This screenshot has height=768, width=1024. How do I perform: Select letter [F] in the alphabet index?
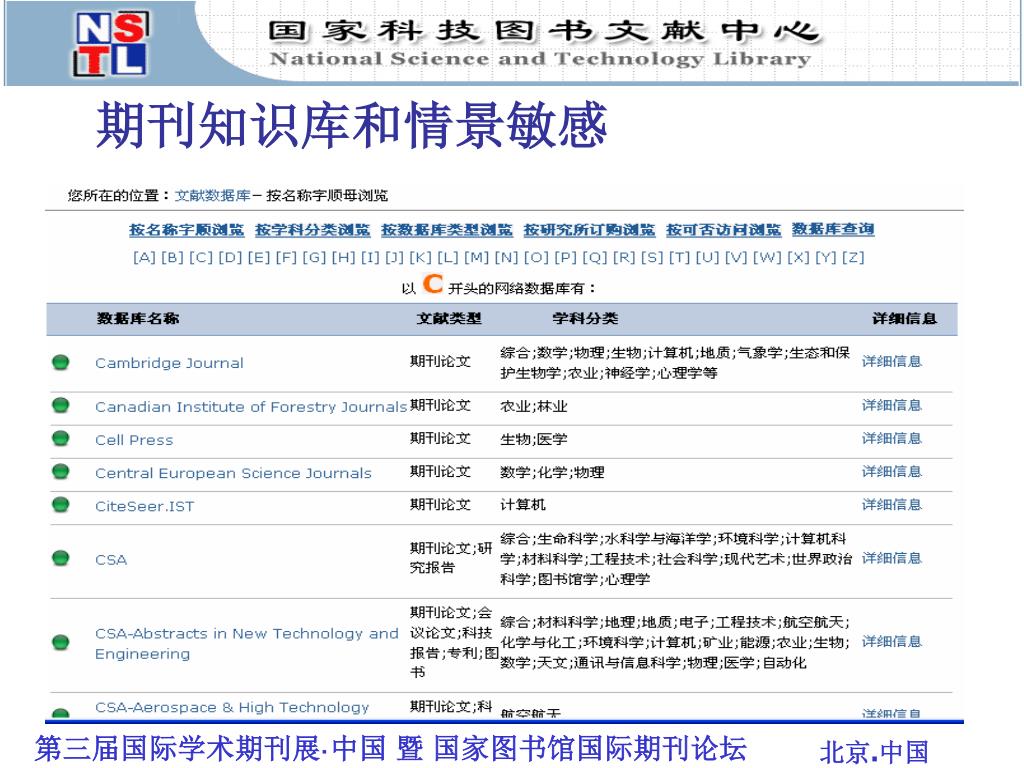[x=286, y=257]
